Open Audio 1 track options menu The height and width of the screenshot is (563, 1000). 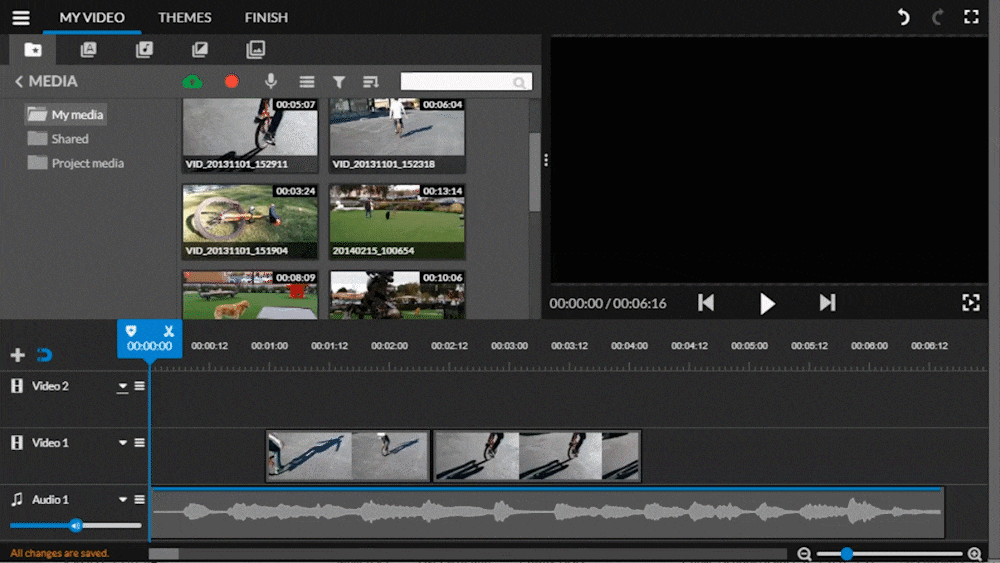pos(140,499)
